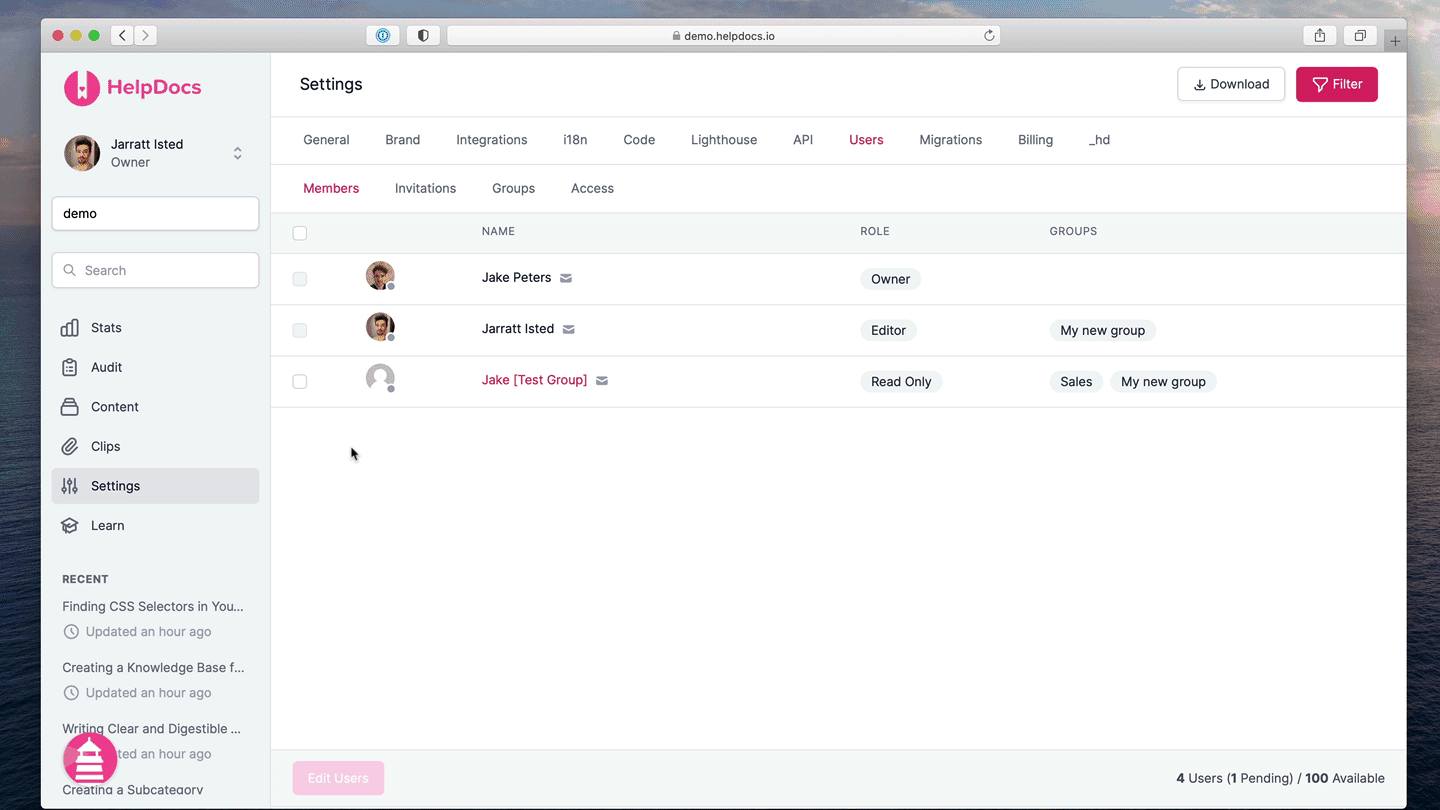Viewport: 1440px width, 810px height.
Task: Switch to the Access sub-tab
Action: [592, 188]
